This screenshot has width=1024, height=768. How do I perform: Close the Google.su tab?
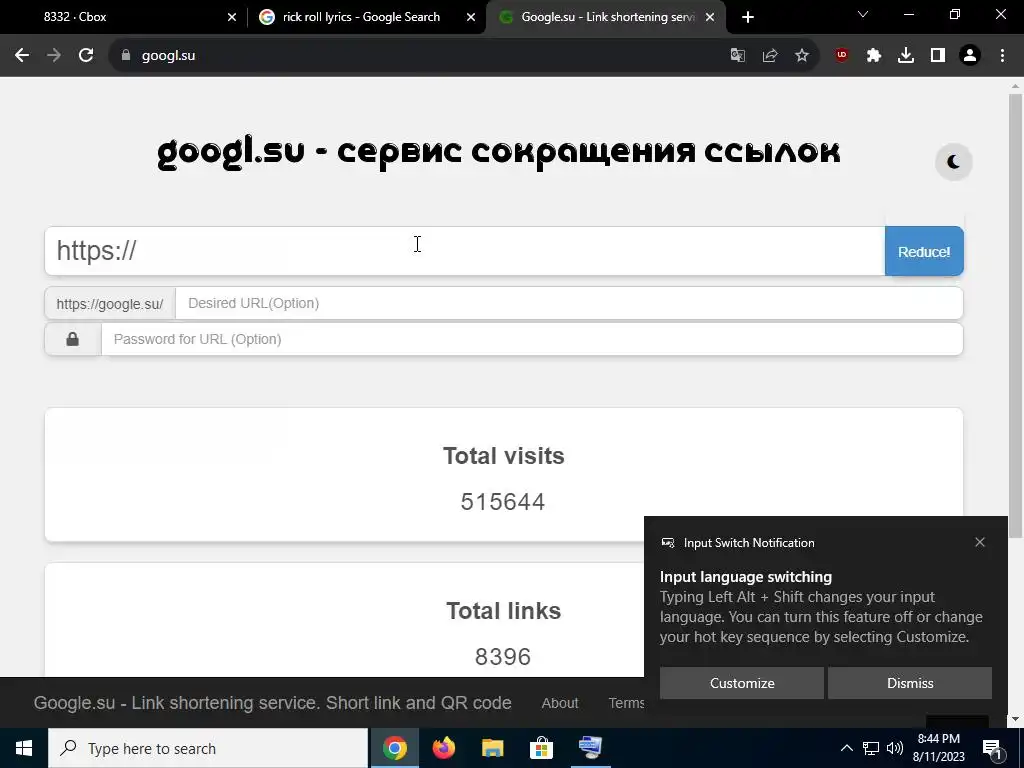click(710, 17)
